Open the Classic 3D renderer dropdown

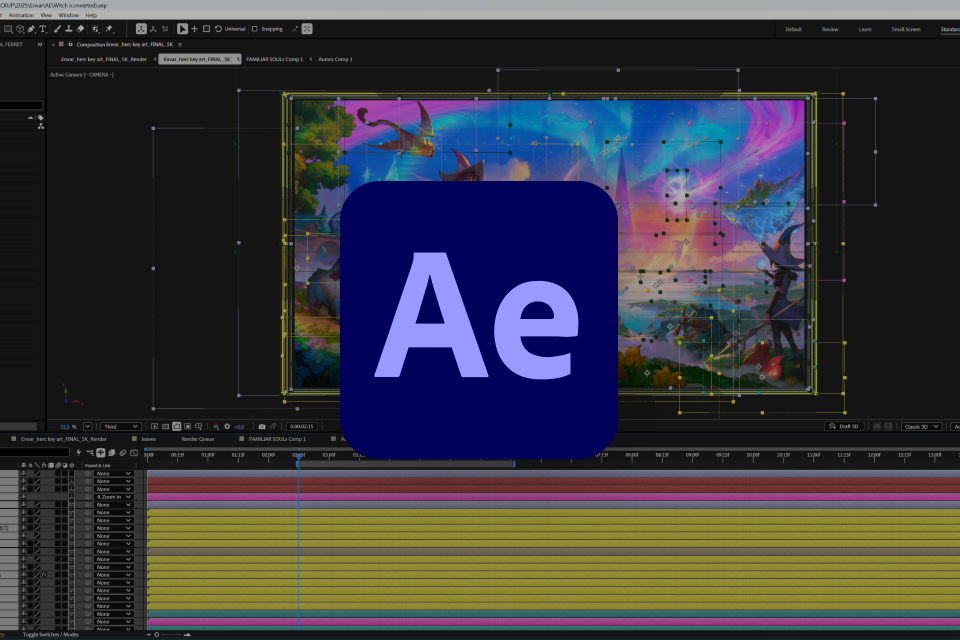click(921, 426)
